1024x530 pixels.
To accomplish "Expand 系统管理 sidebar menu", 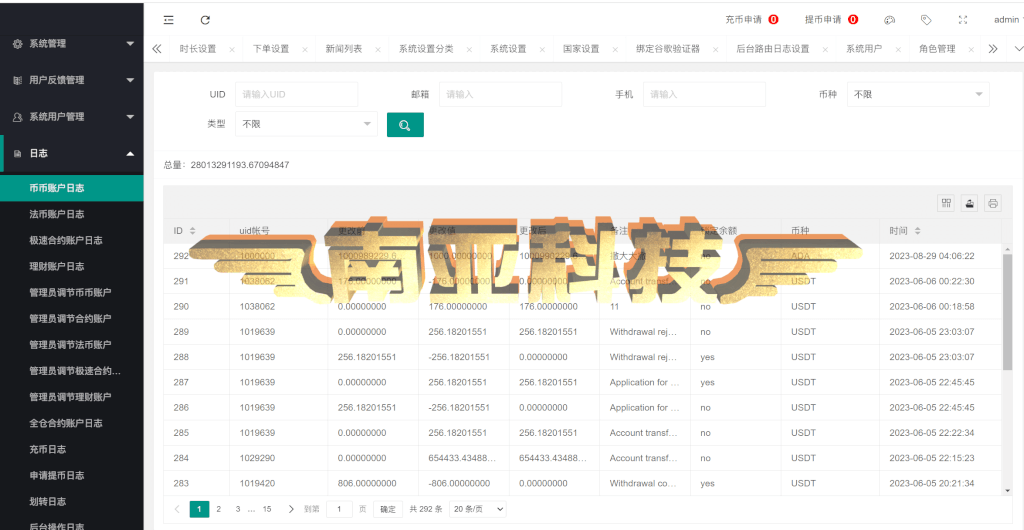I will pos(72,44).
